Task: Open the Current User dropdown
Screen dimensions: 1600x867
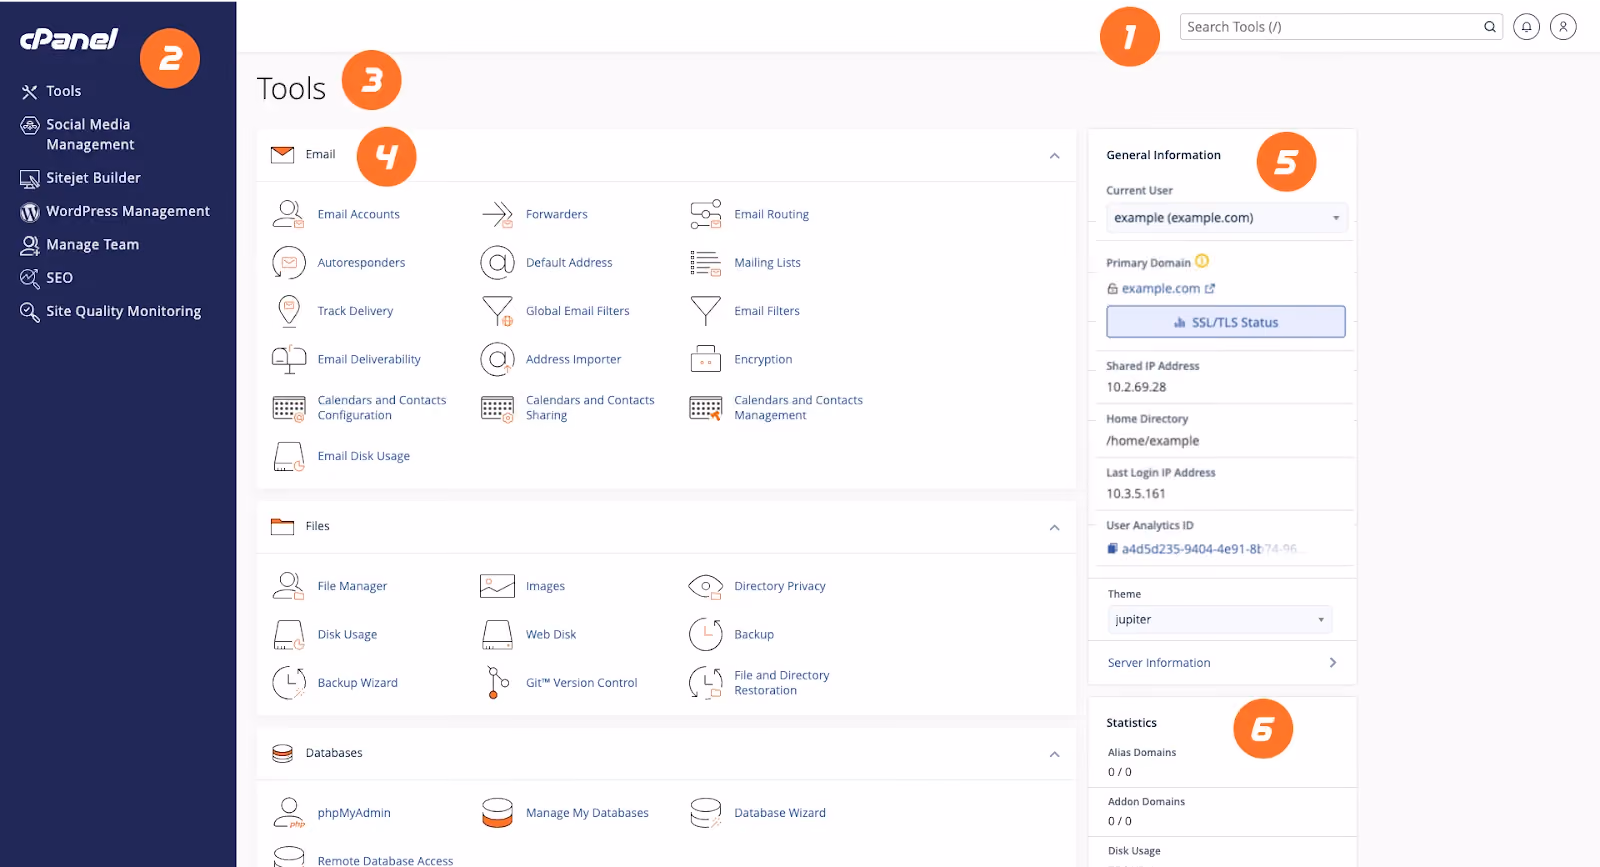Action: (1227, 218)
